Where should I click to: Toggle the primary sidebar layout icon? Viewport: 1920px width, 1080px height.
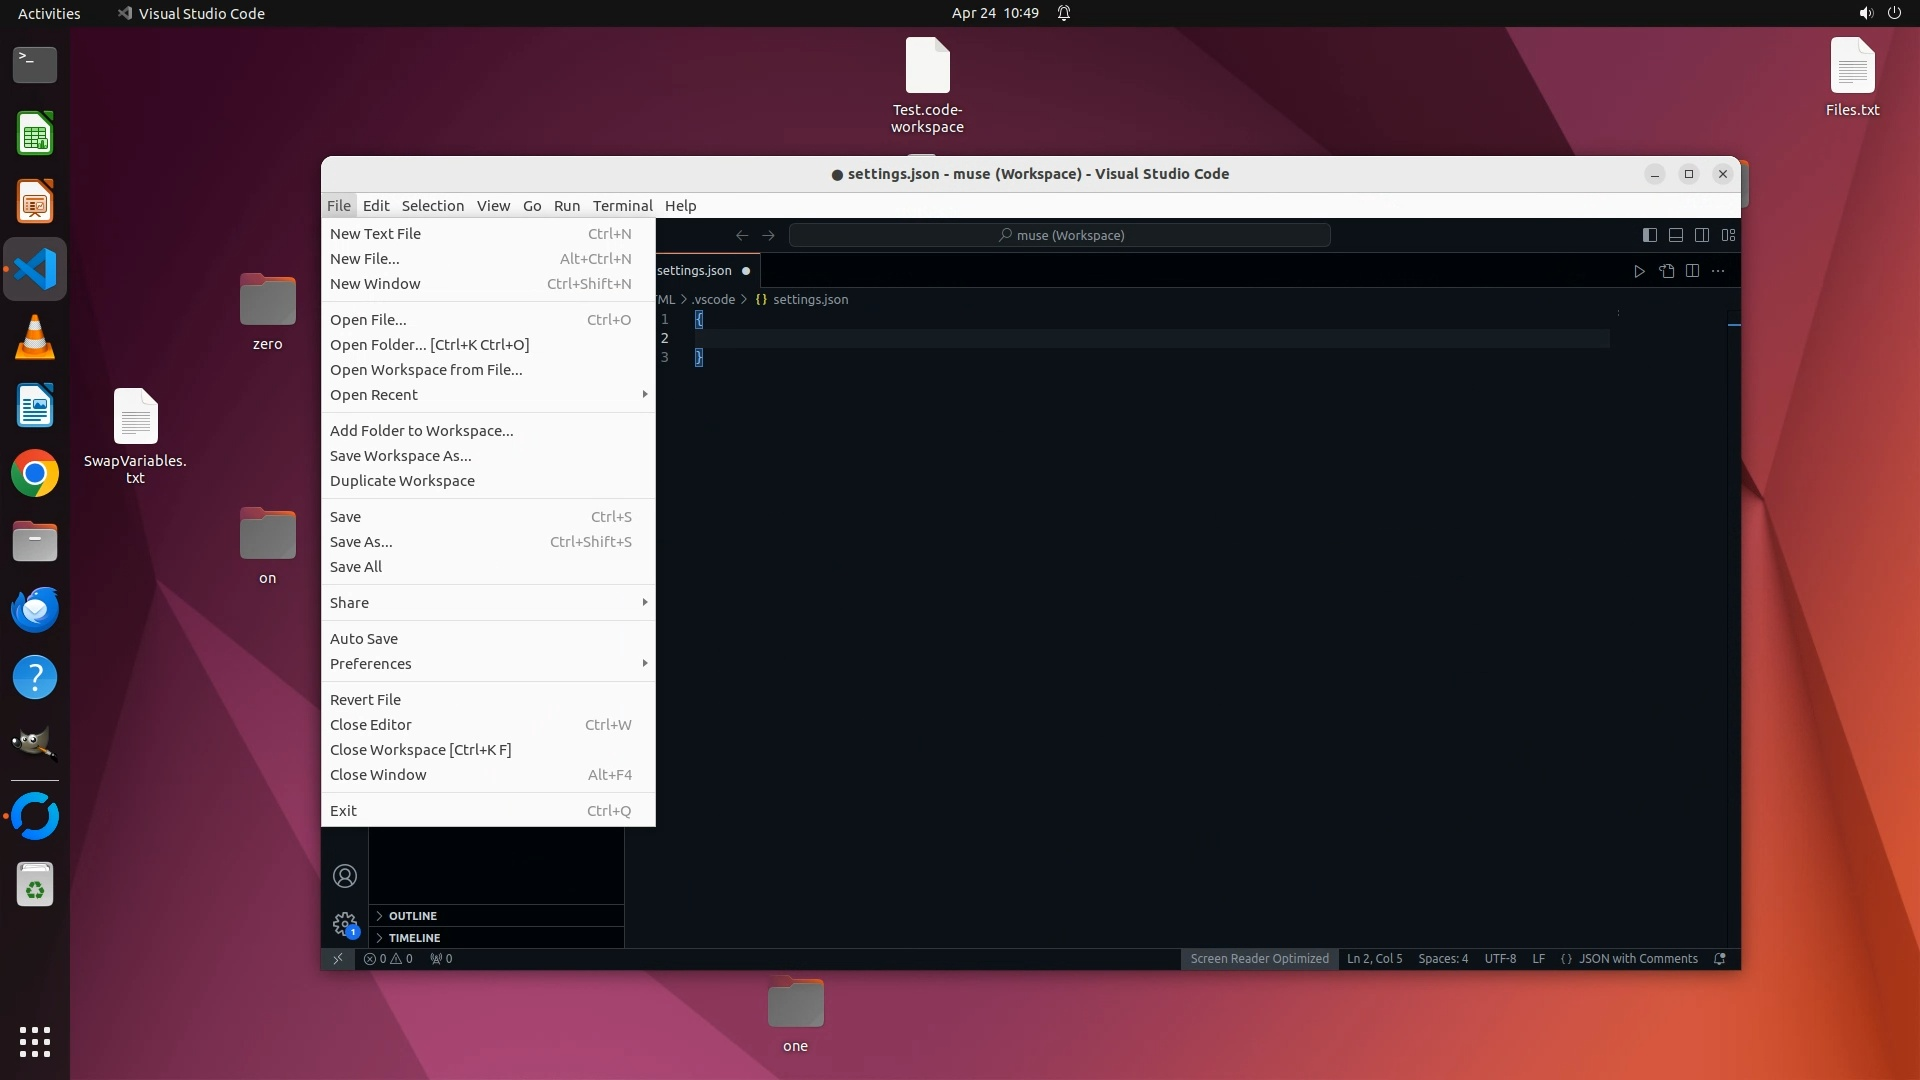pos(1649,235)
